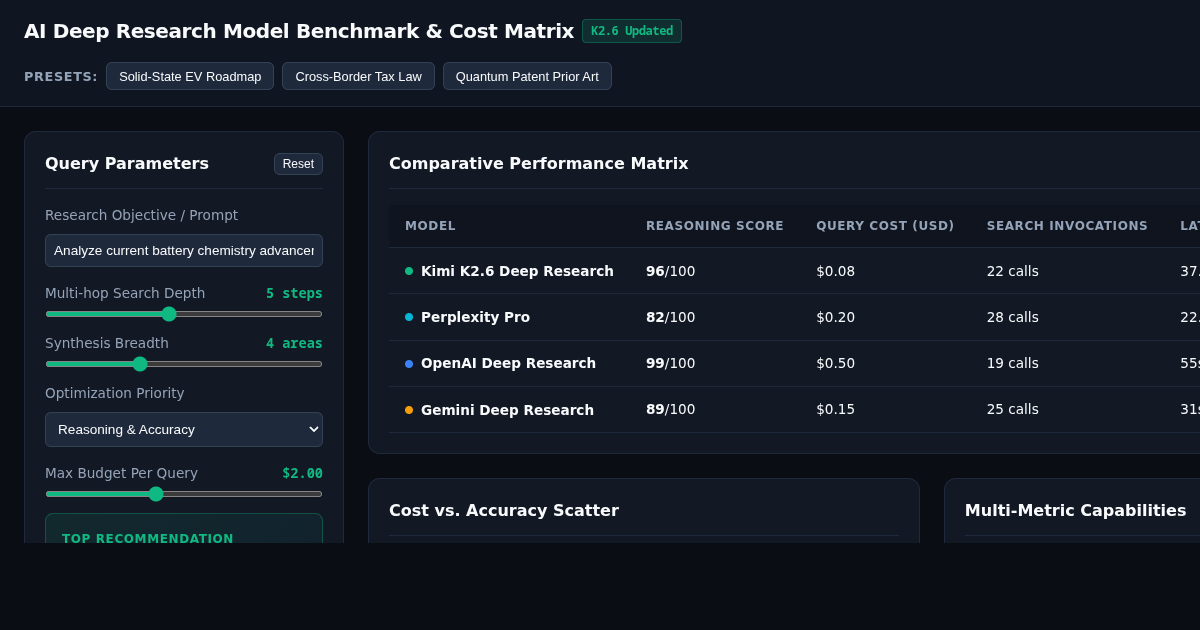
Task: Sort by the REASONING SCORE column header
Action: pyautogui.click(x=715, y=226)
